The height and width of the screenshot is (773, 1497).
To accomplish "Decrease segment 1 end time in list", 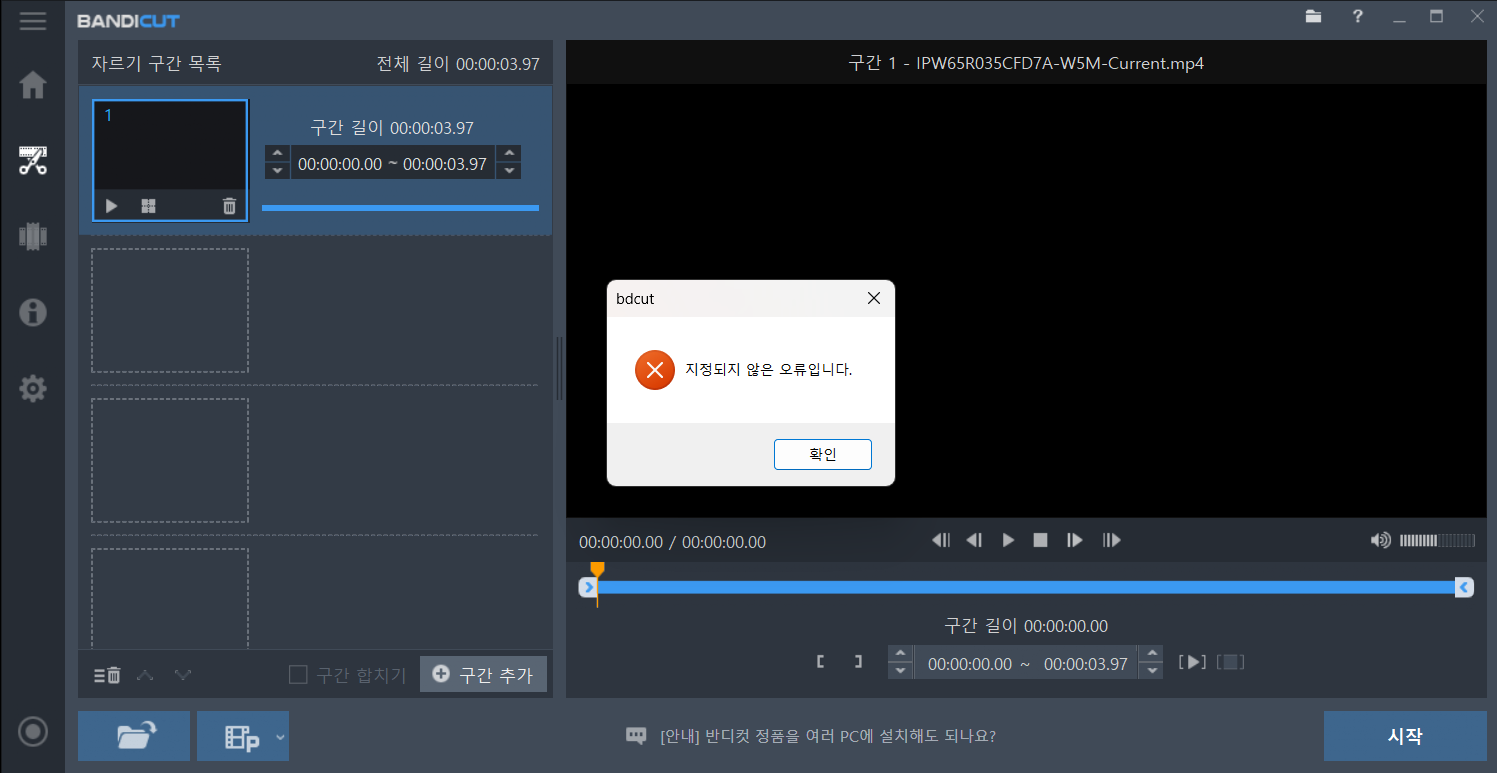I will tap(509, 171).
